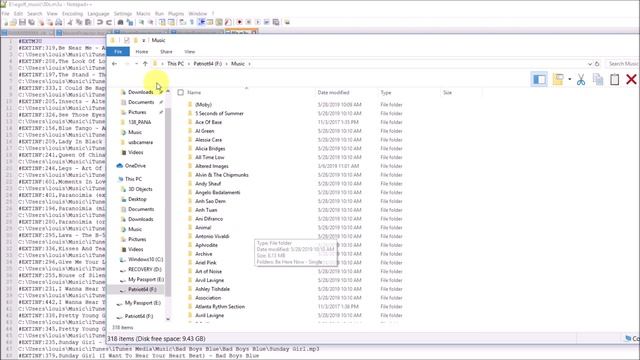The image size is (640, 360).
Task: Open the Notepad++ Encoding menu
Action: [x=72, y=13]
